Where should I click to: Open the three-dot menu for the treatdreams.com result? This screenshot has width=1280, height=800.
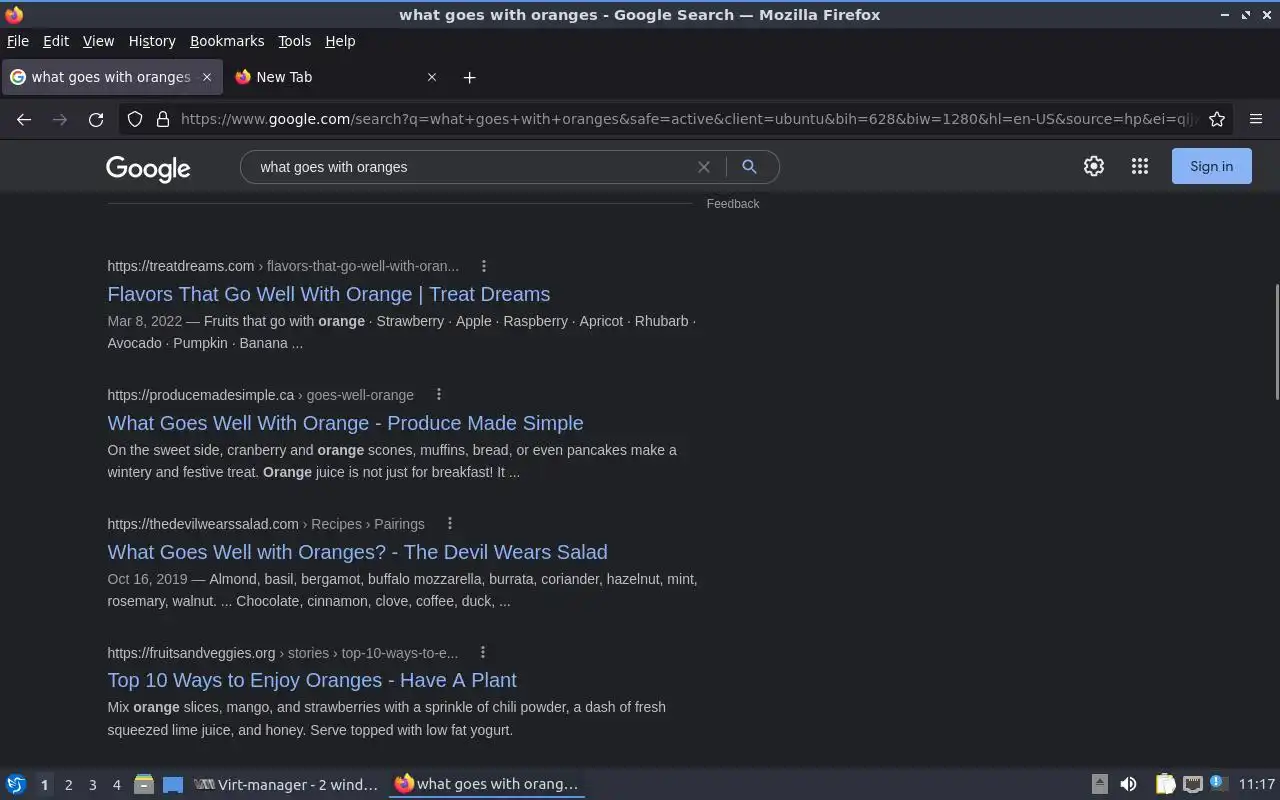[x=484, y=266]
